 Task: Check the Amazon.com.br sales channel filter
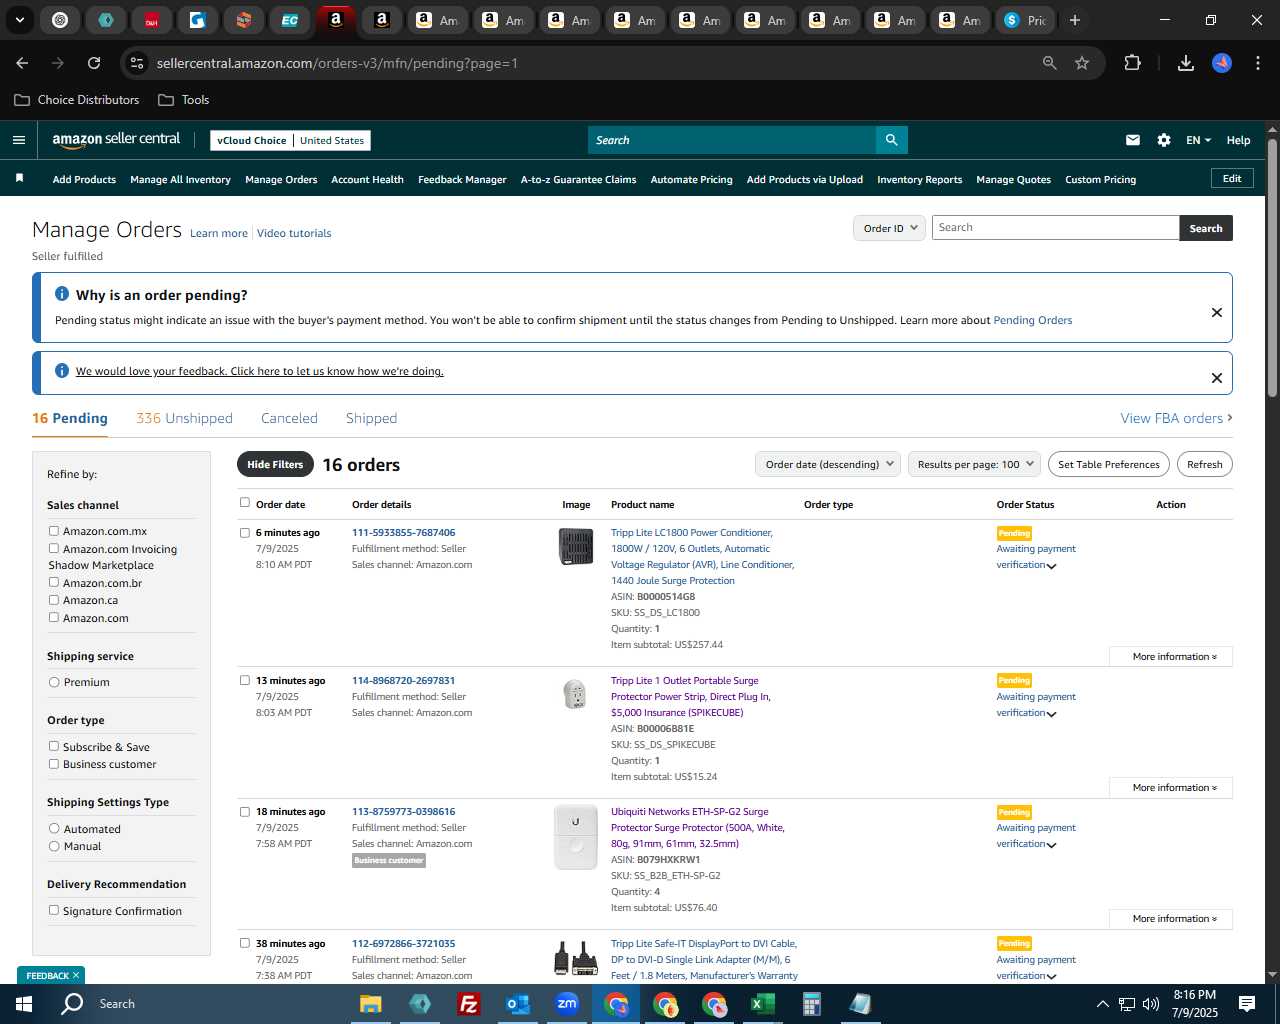pos(54,582)
